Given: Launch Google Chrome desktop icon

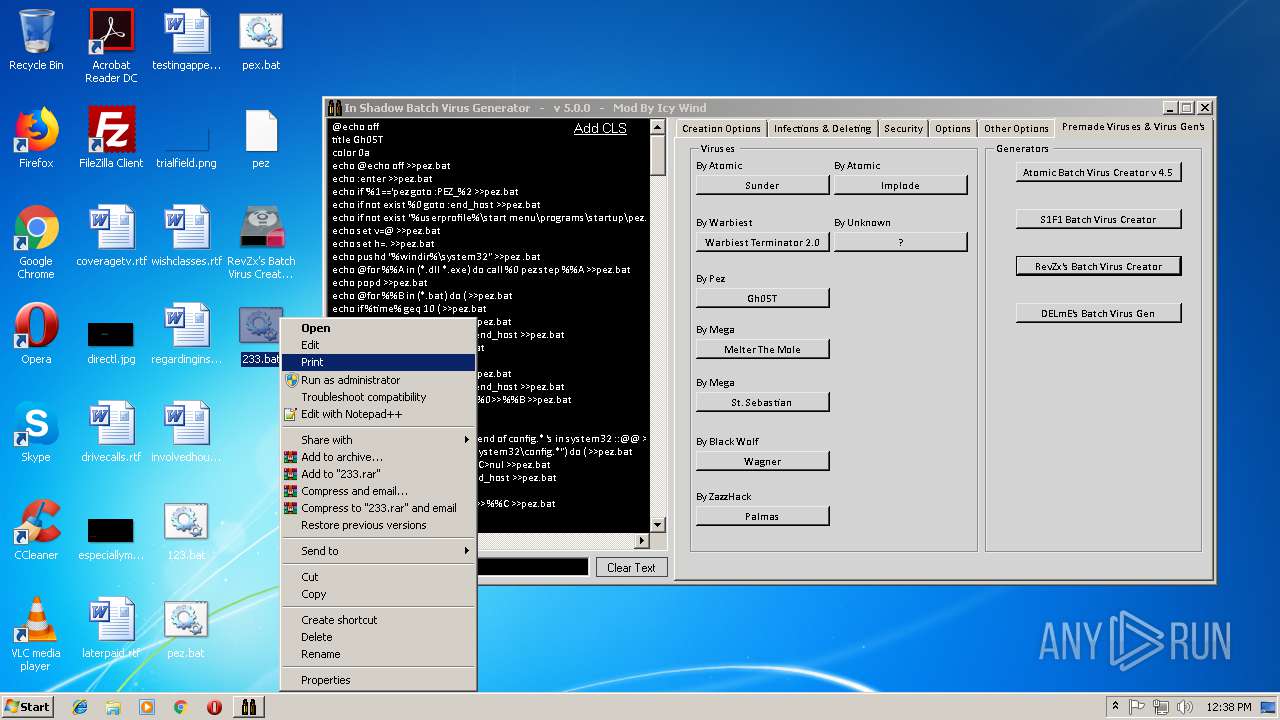Looking at the screenshot, I should [36, 242].
